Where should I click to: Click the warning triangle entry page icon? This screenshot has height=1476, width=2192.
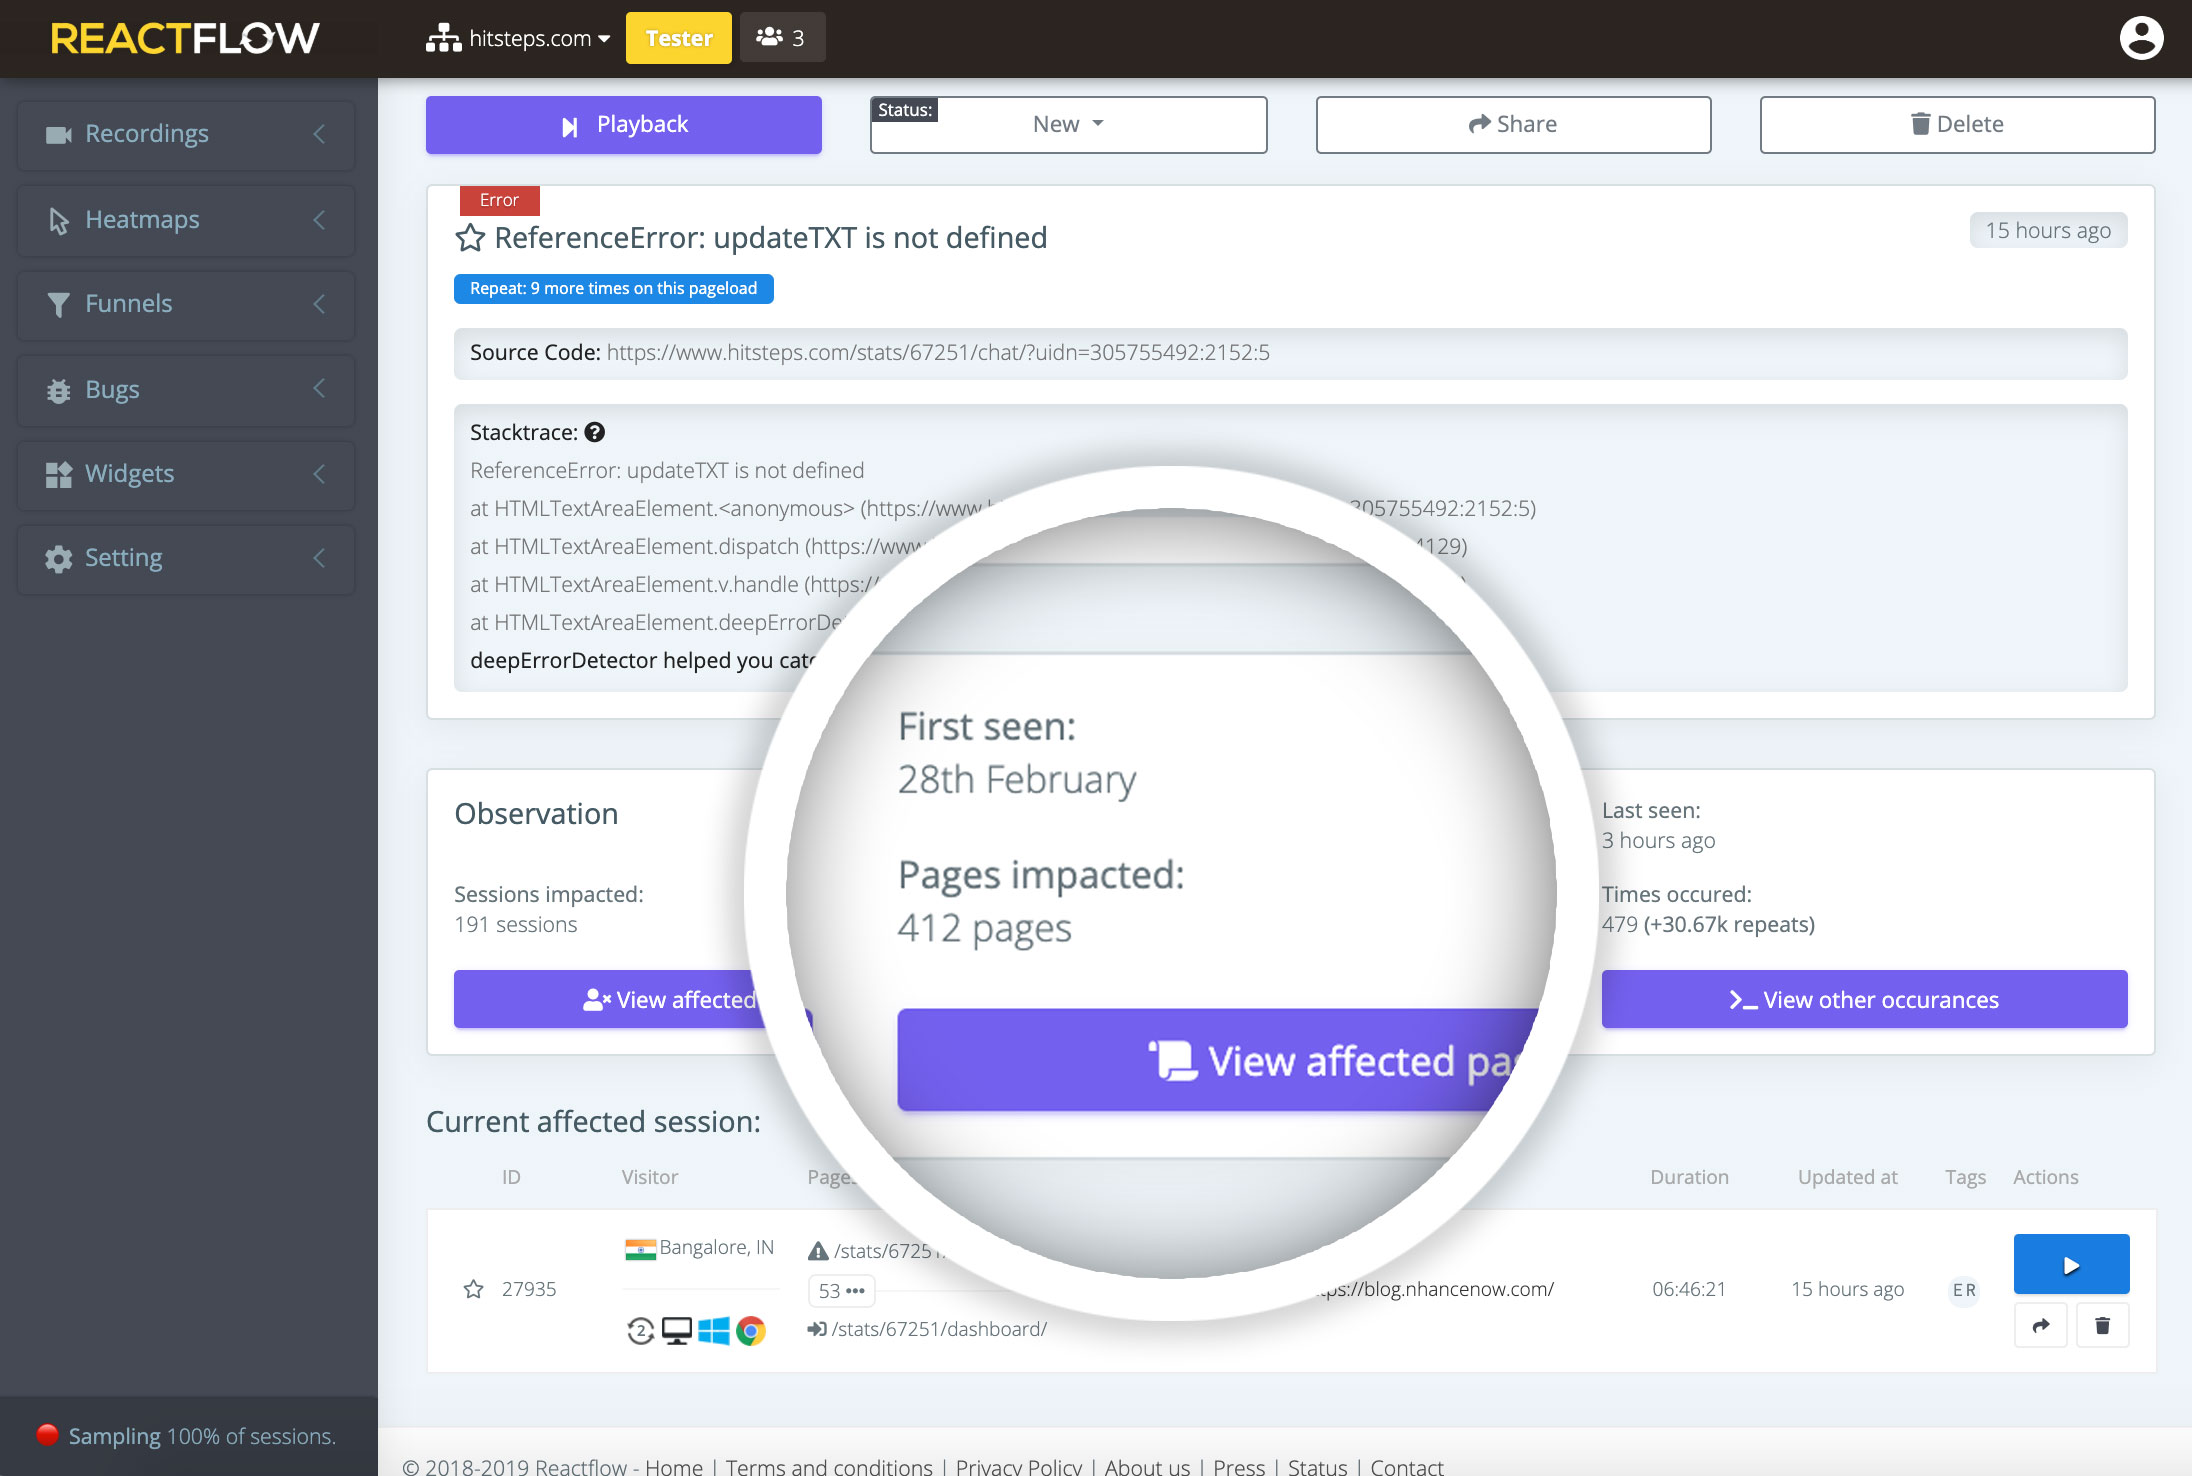pos(818,1251)
